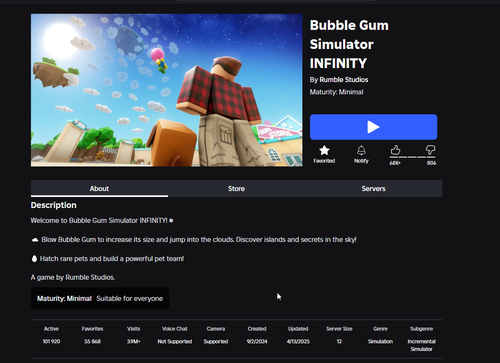Click the 806 dislike count
Viewport: 500px width, 363px height.
click(x=431, y=163)
